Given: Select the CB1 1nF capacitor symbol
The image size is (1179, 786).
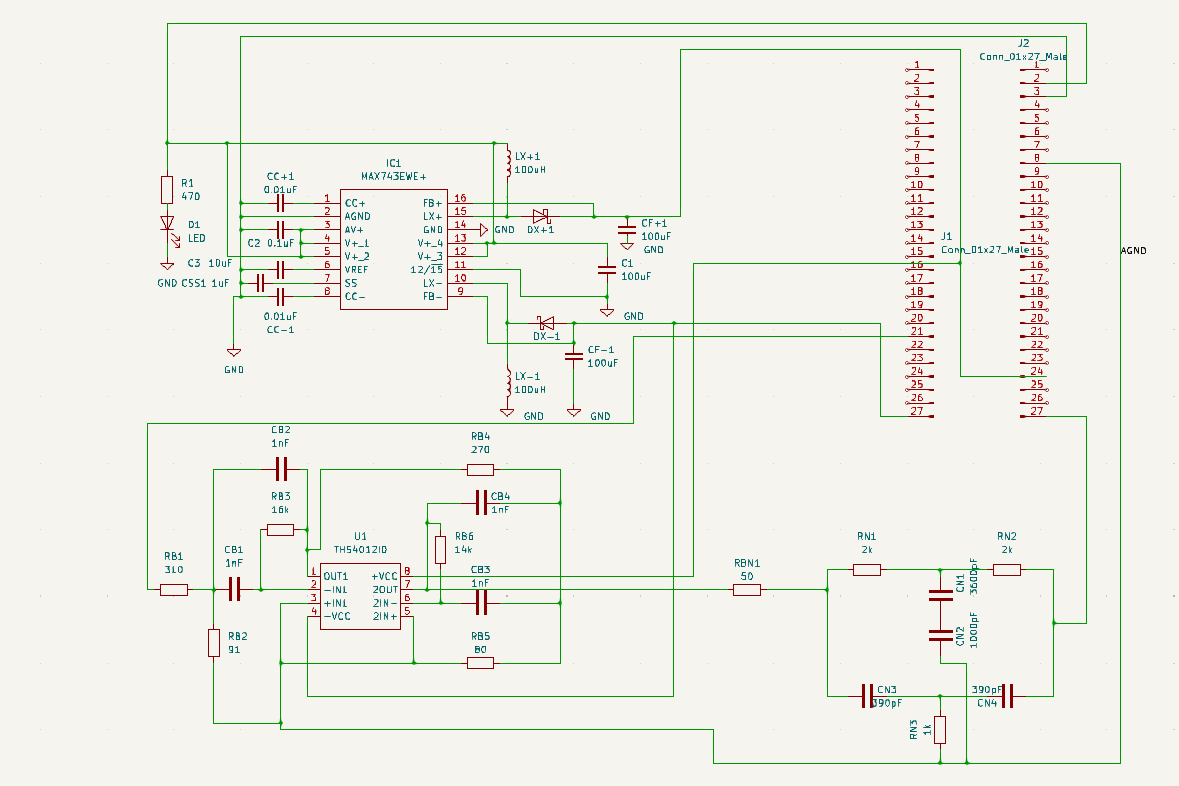Looking at the screenshot, I should 234,590.
